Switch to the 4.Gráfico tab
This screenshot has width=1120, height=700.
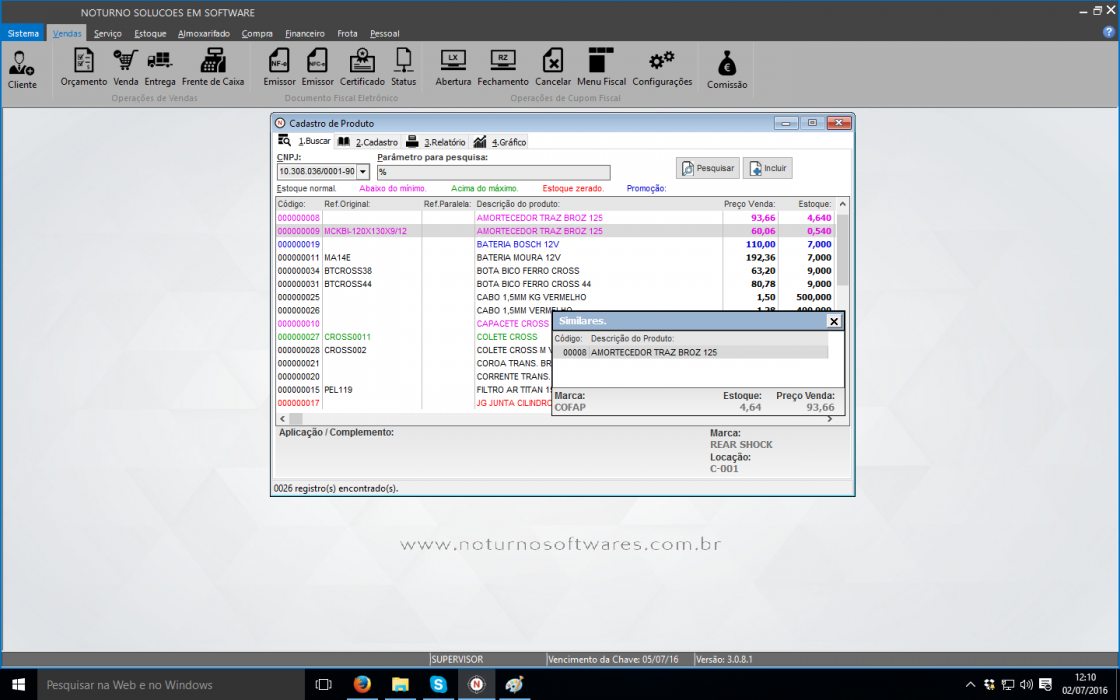click(x=500, y=141)
